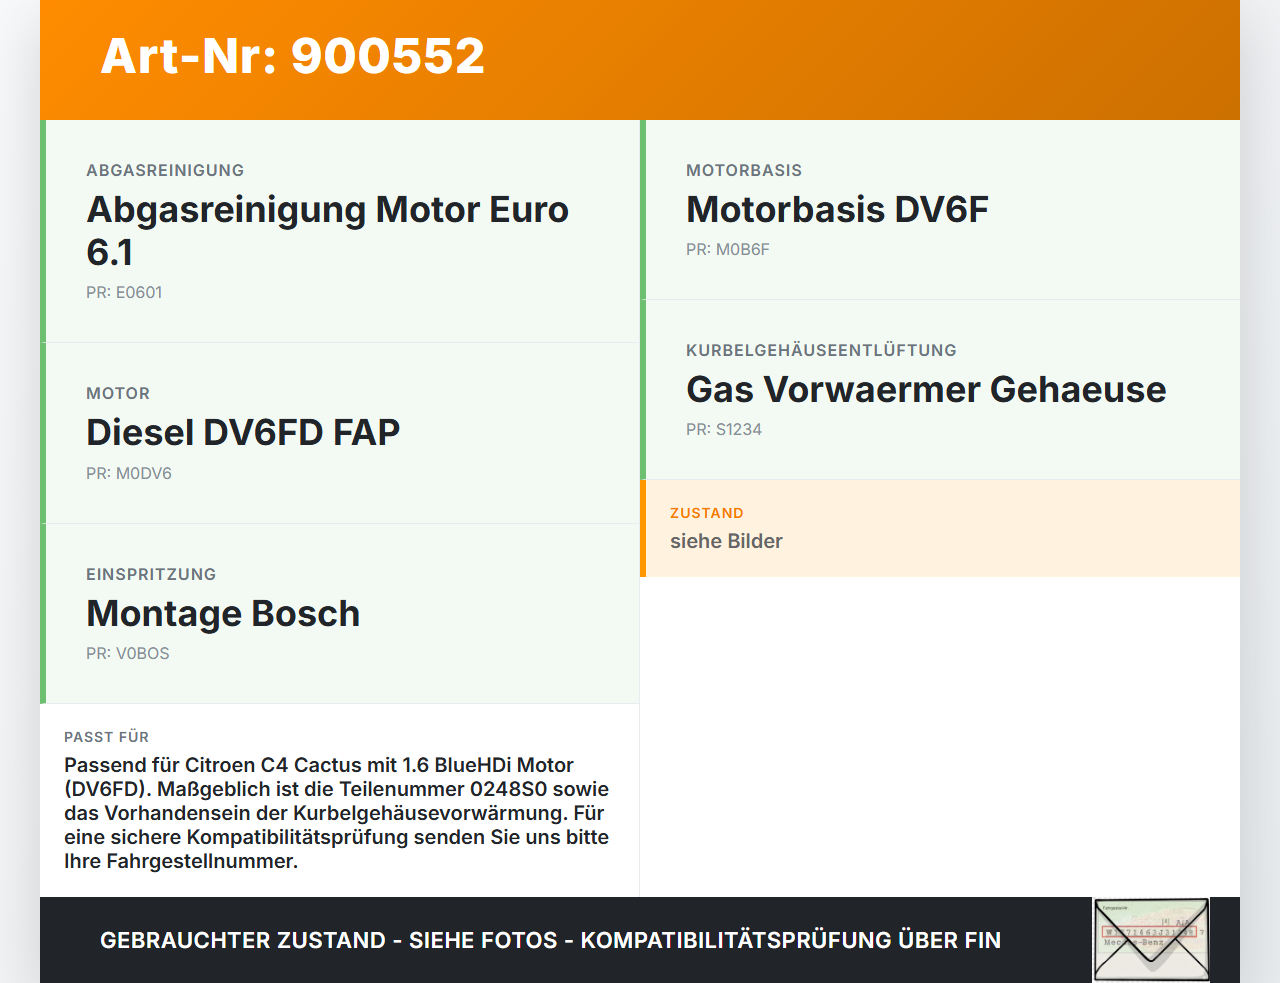Select 'Gas Vorwaermer Gehaeuse' title
The height and width of the screenshot is (983, 1280).
coord(926,389)
